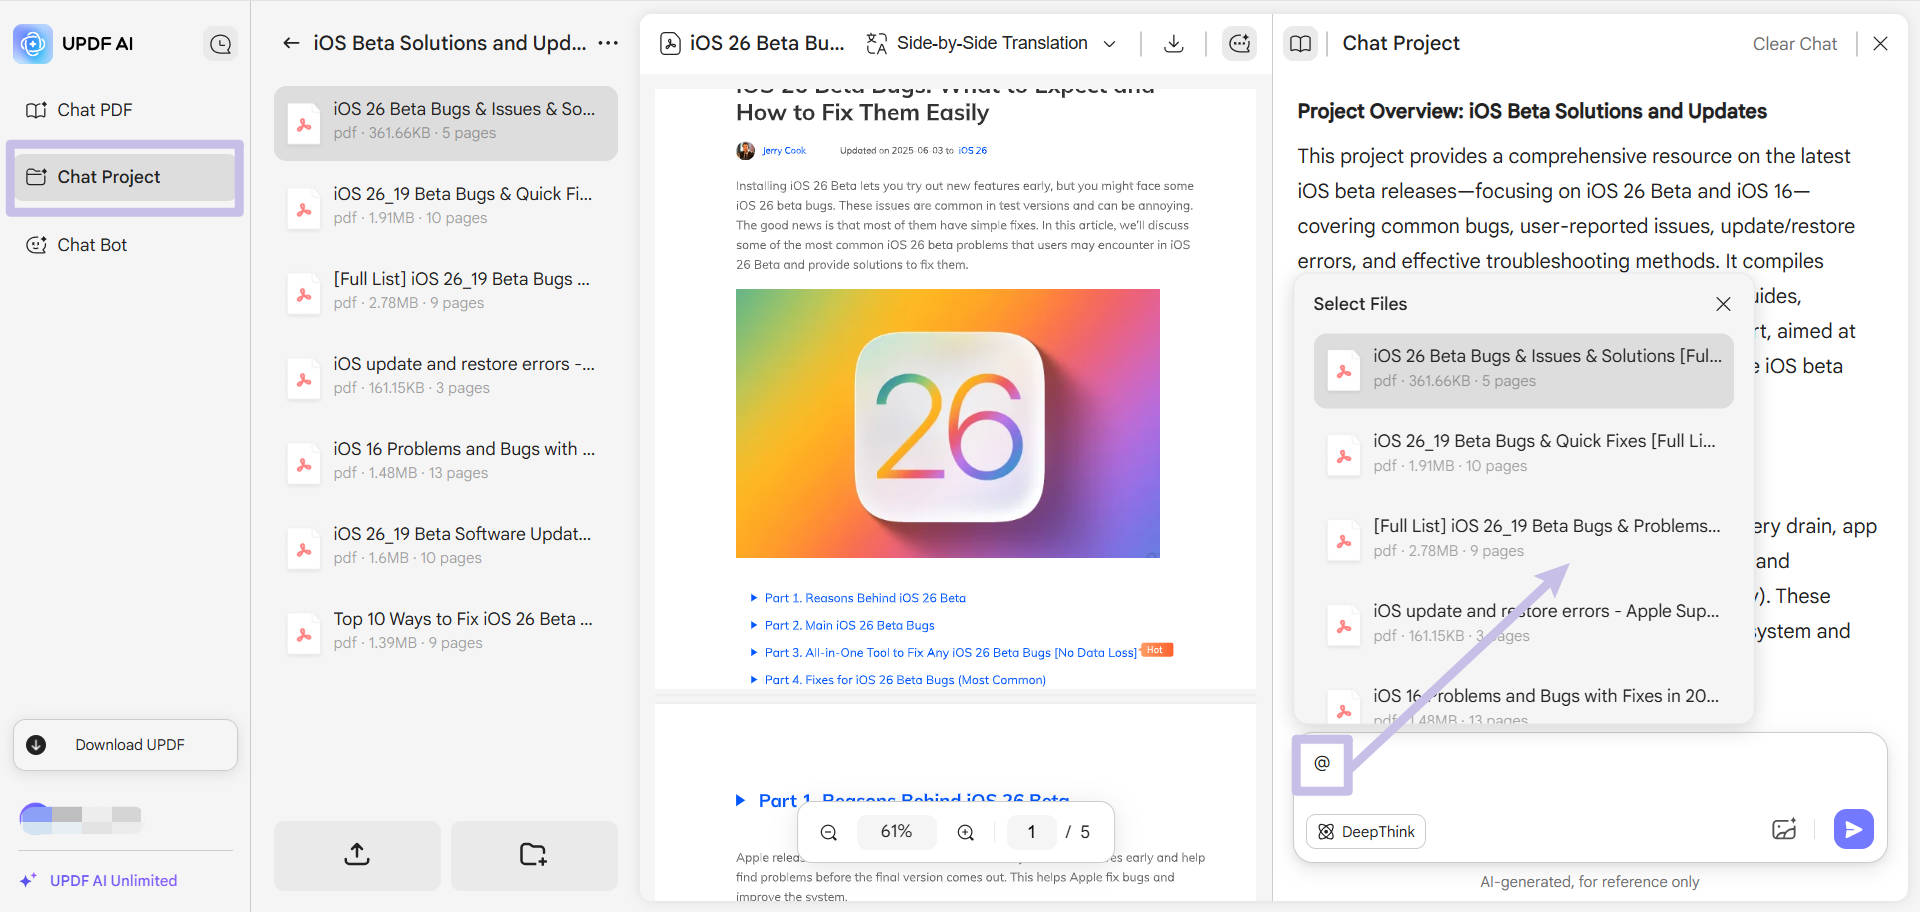Click the UPDF AI logo icon

pos(33,44)
